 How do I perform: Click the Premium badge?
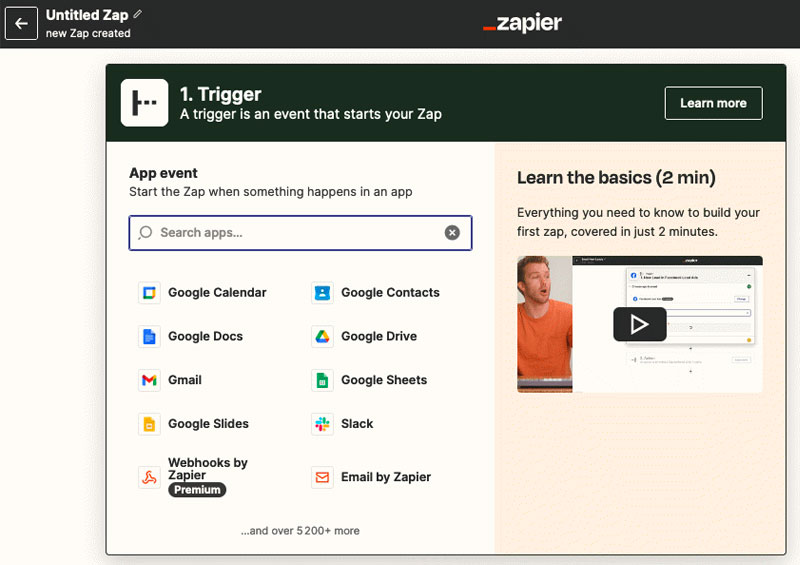click(197, 490)
